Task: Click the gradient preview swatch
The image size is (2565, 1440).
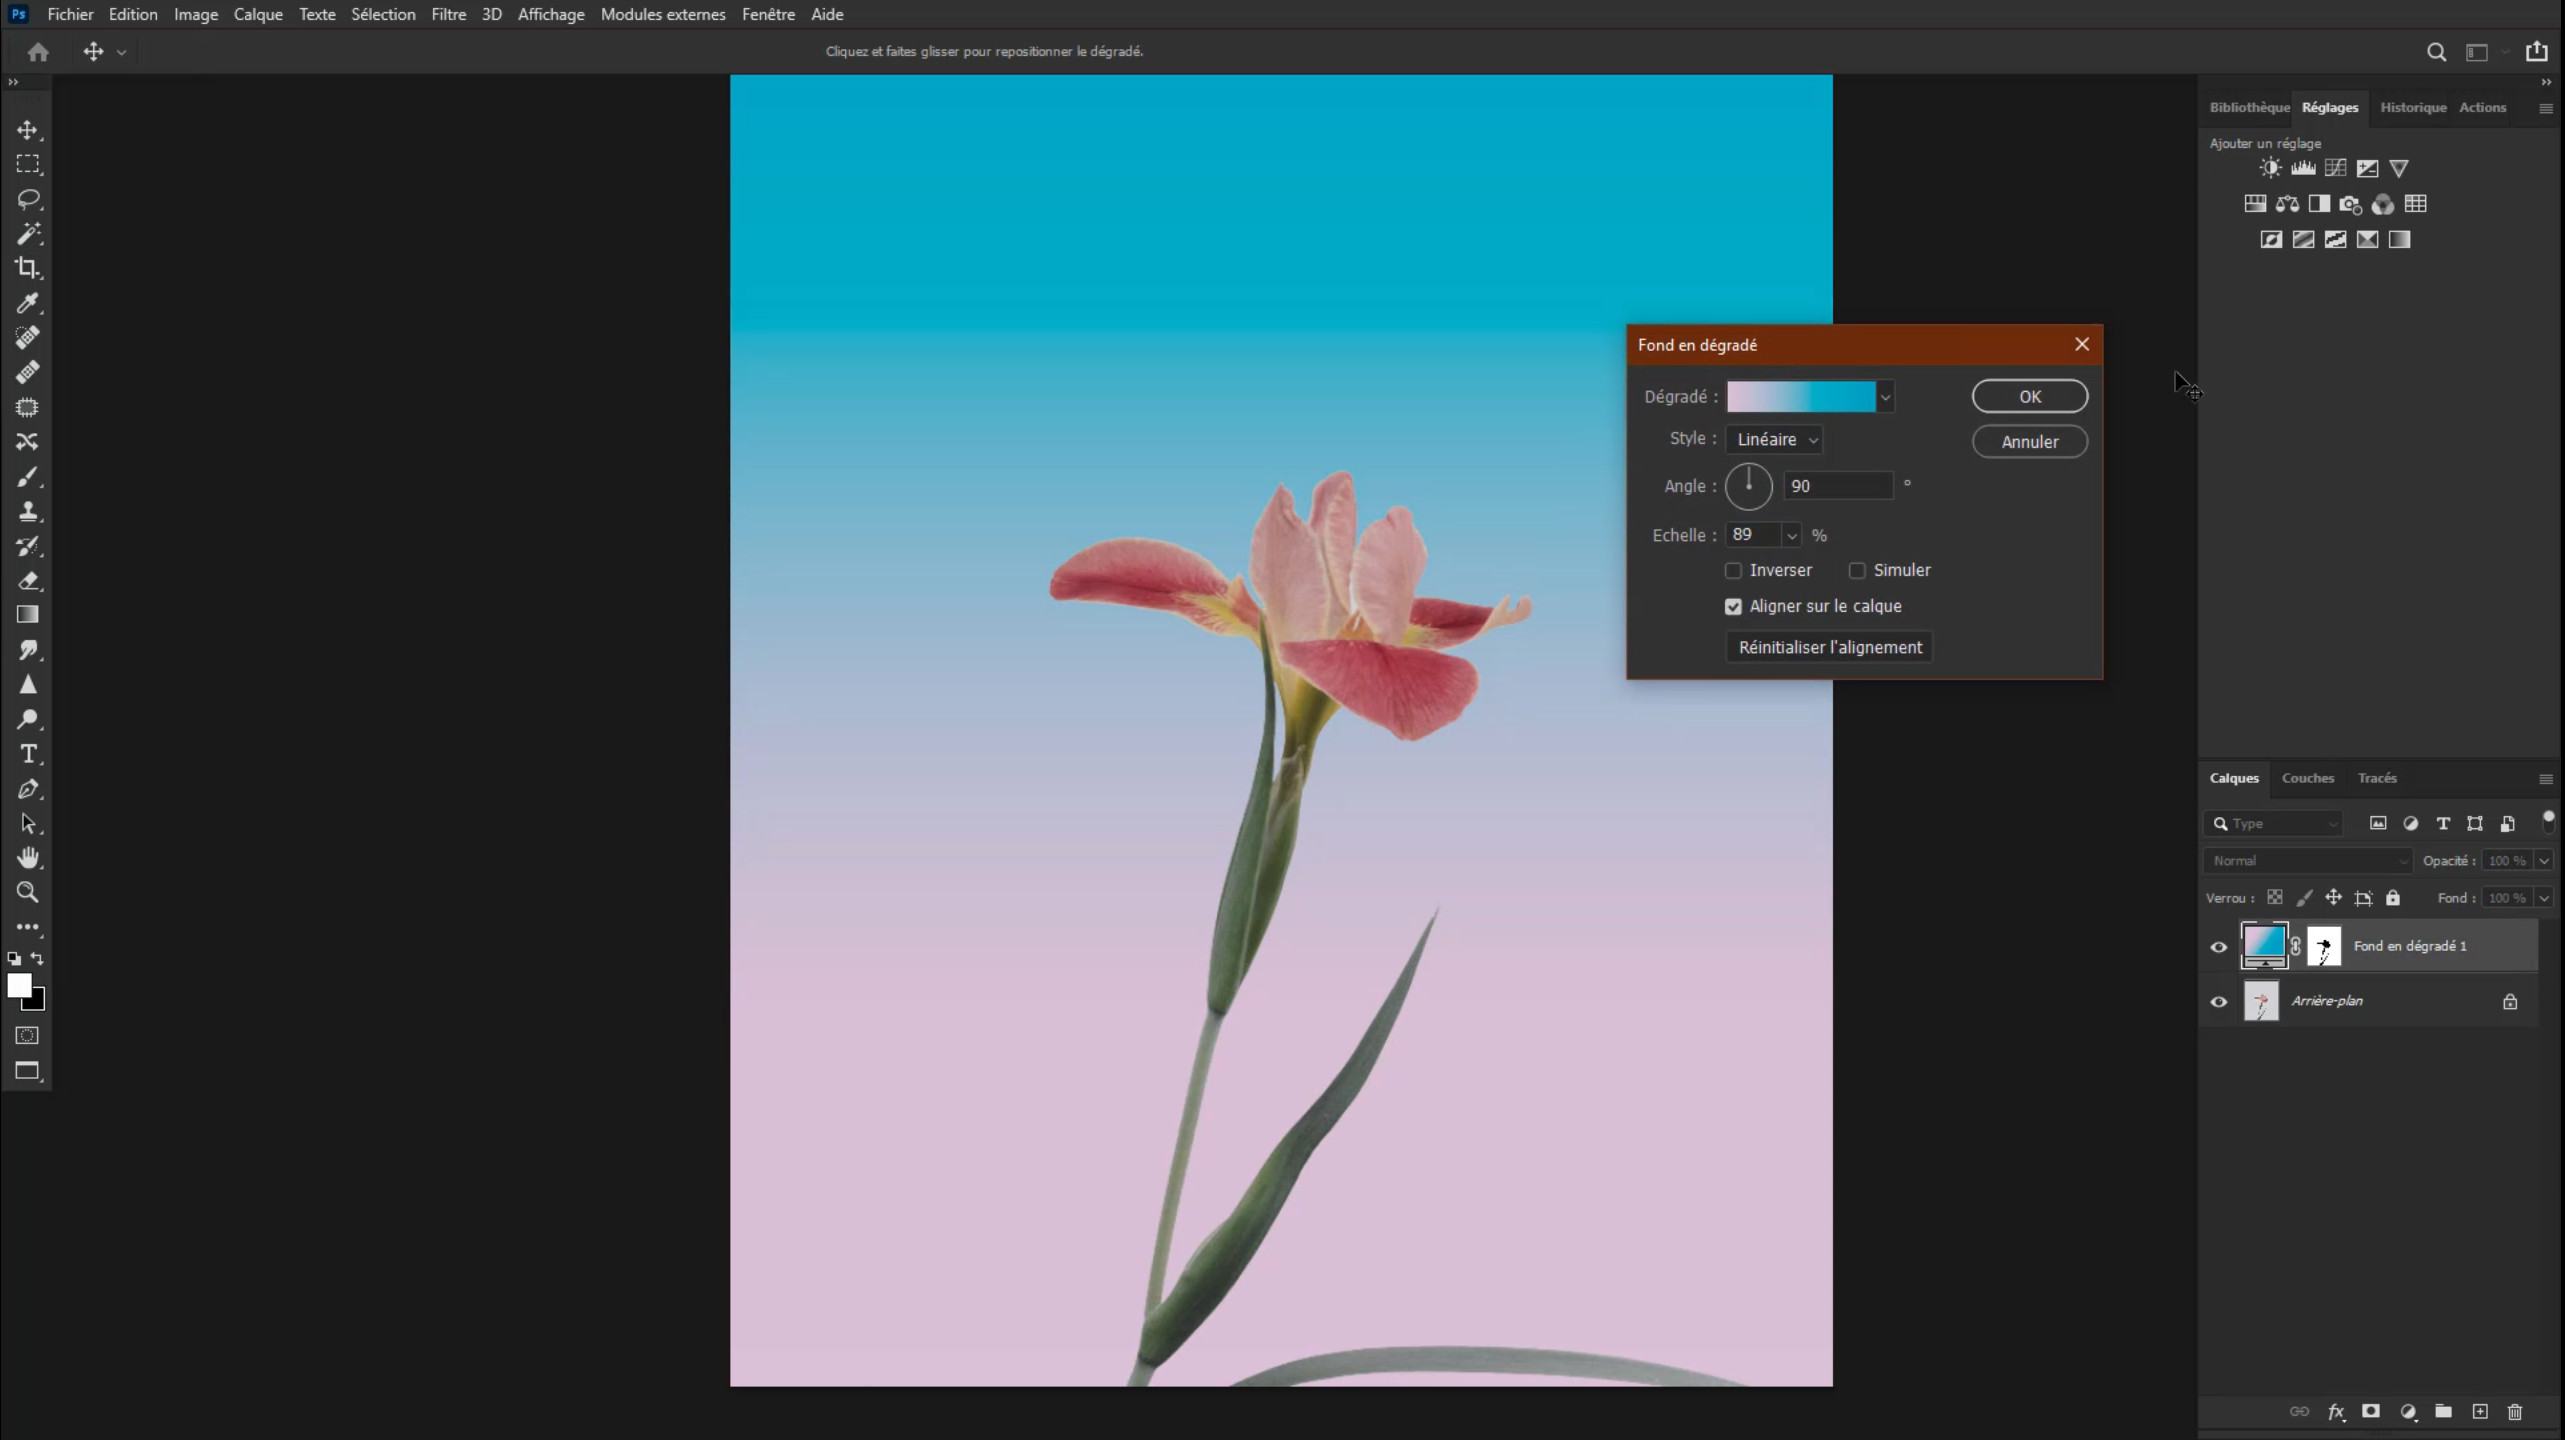Action: click(x=1801, y=397)
